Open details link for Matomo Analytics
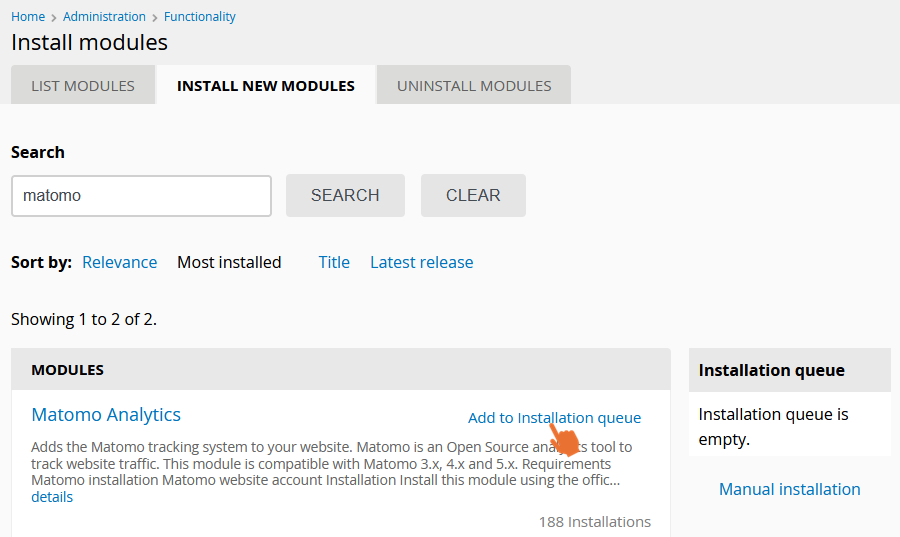 [x=52, y=497]
